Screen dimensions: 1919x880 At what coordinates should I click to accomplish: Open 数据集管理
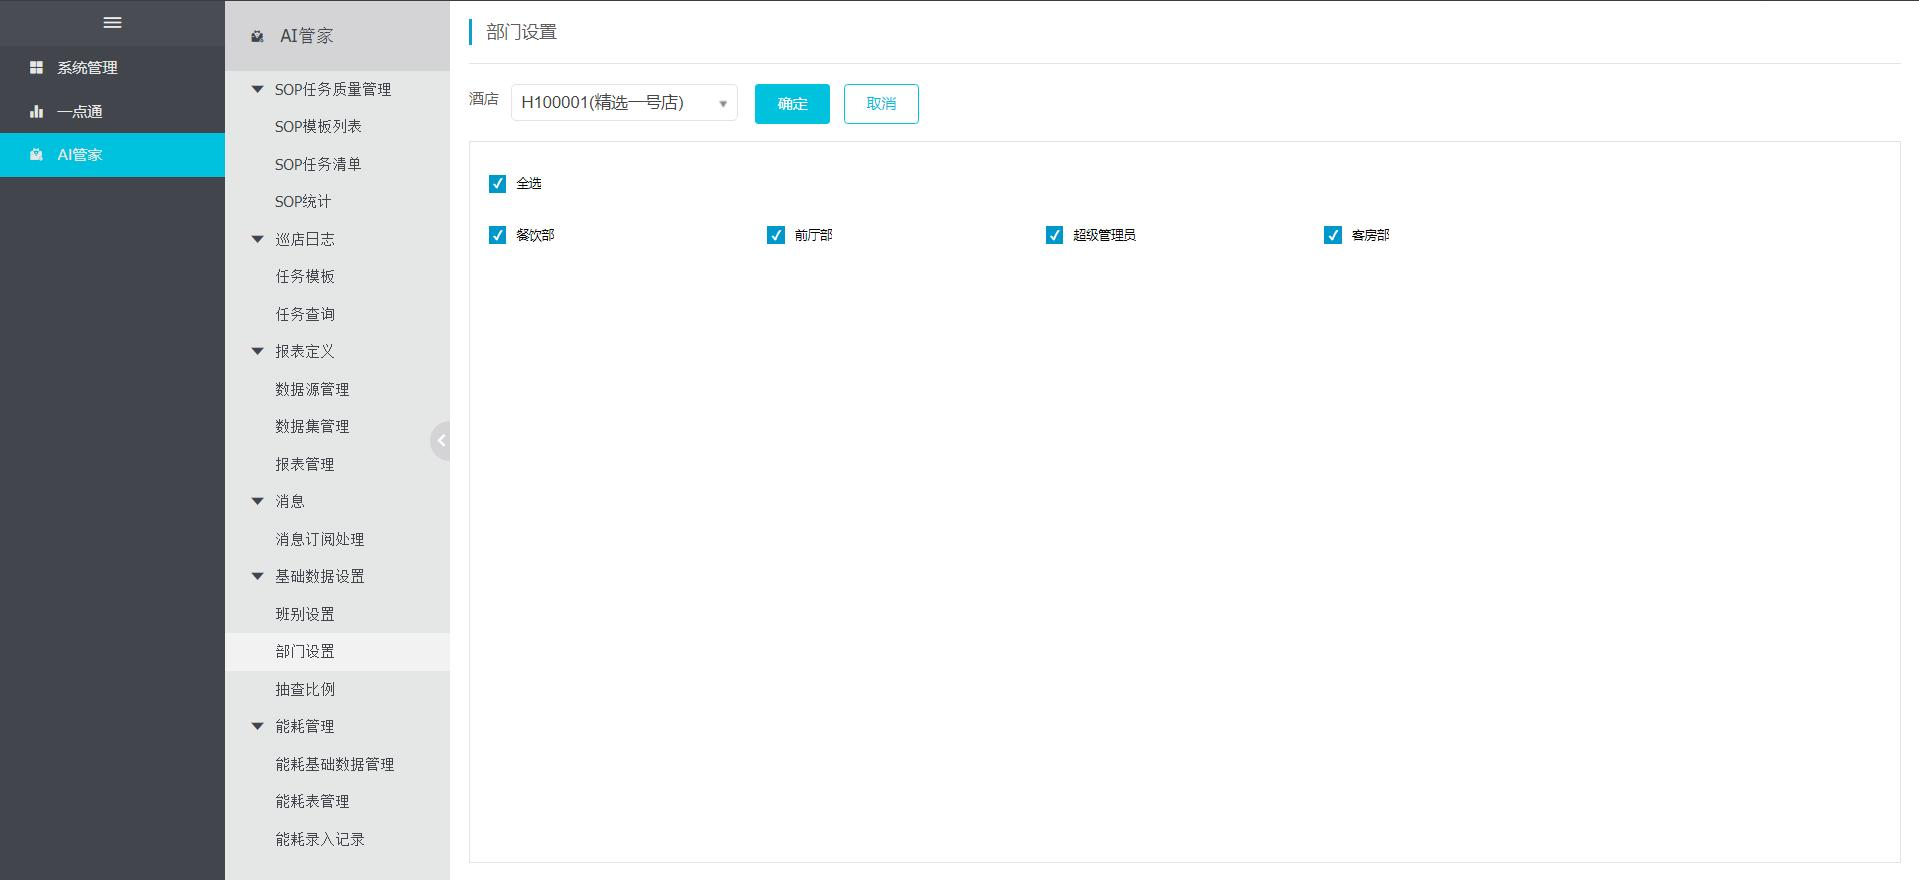312,426
